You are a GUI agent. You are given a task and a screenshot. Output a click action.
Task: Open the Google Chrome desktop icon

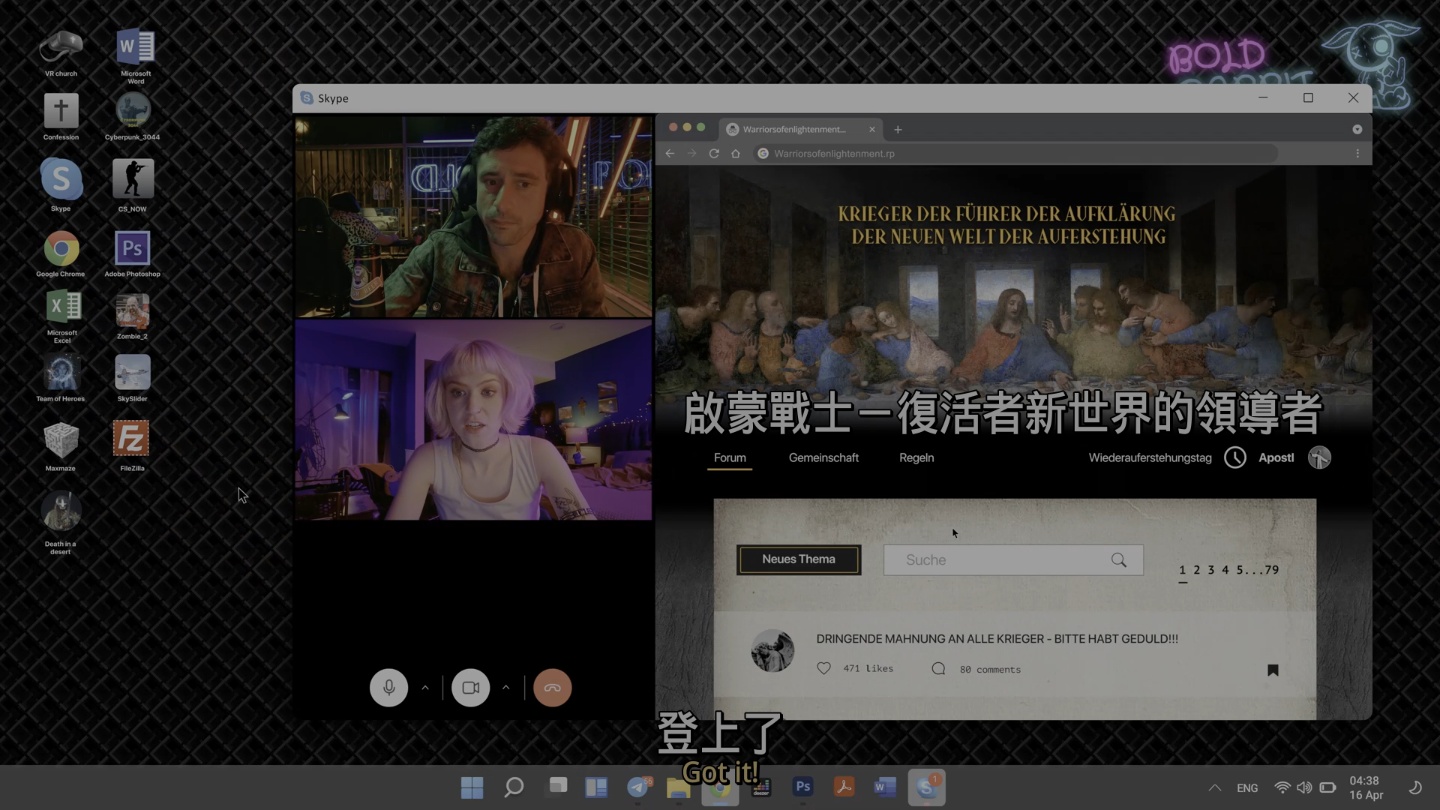tap(61, 254)
